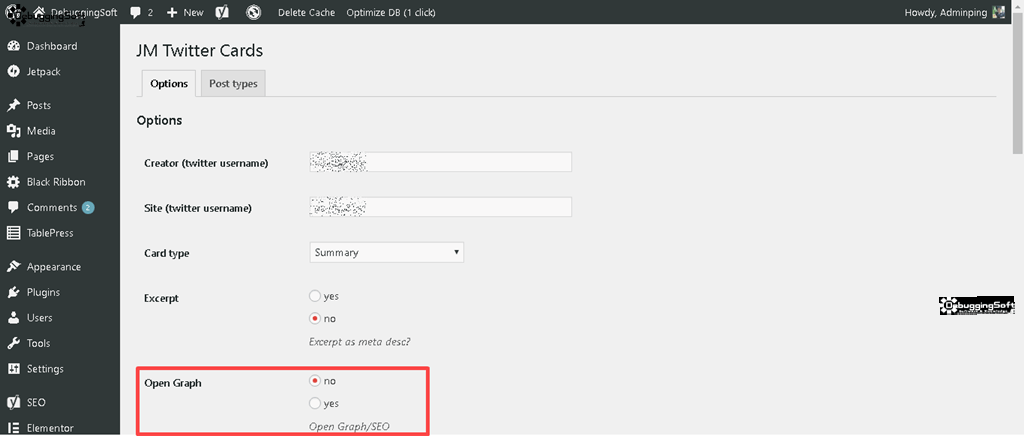Click the Creator twitter username field
The width and height of the screenshot is (1024, 436).
click(x=441, y=162)
